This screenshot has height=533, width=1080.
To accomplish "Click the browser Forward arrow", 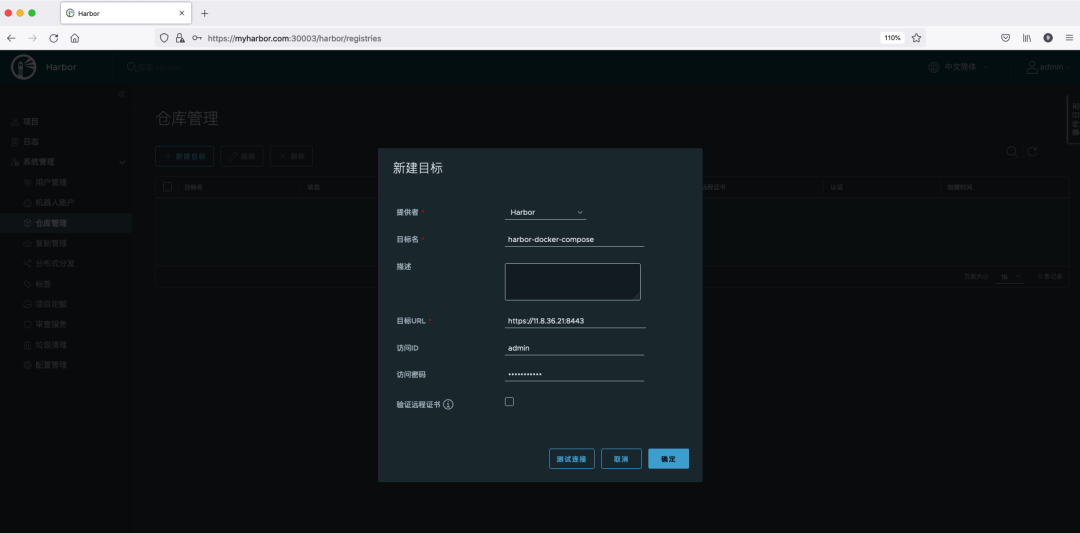I will (x=32, y=39).
